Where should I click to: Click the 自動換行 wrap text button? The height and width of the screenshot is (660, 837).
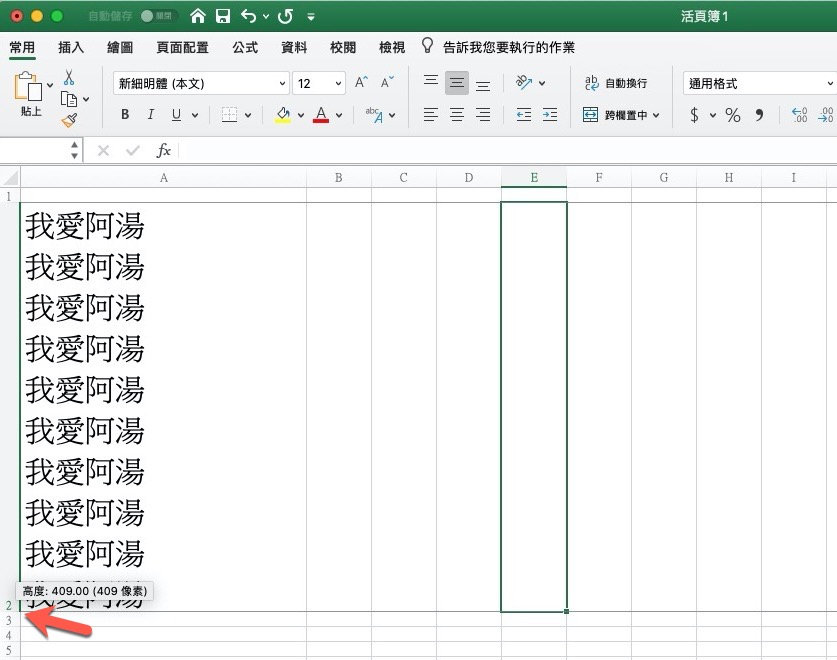(616, 83)
